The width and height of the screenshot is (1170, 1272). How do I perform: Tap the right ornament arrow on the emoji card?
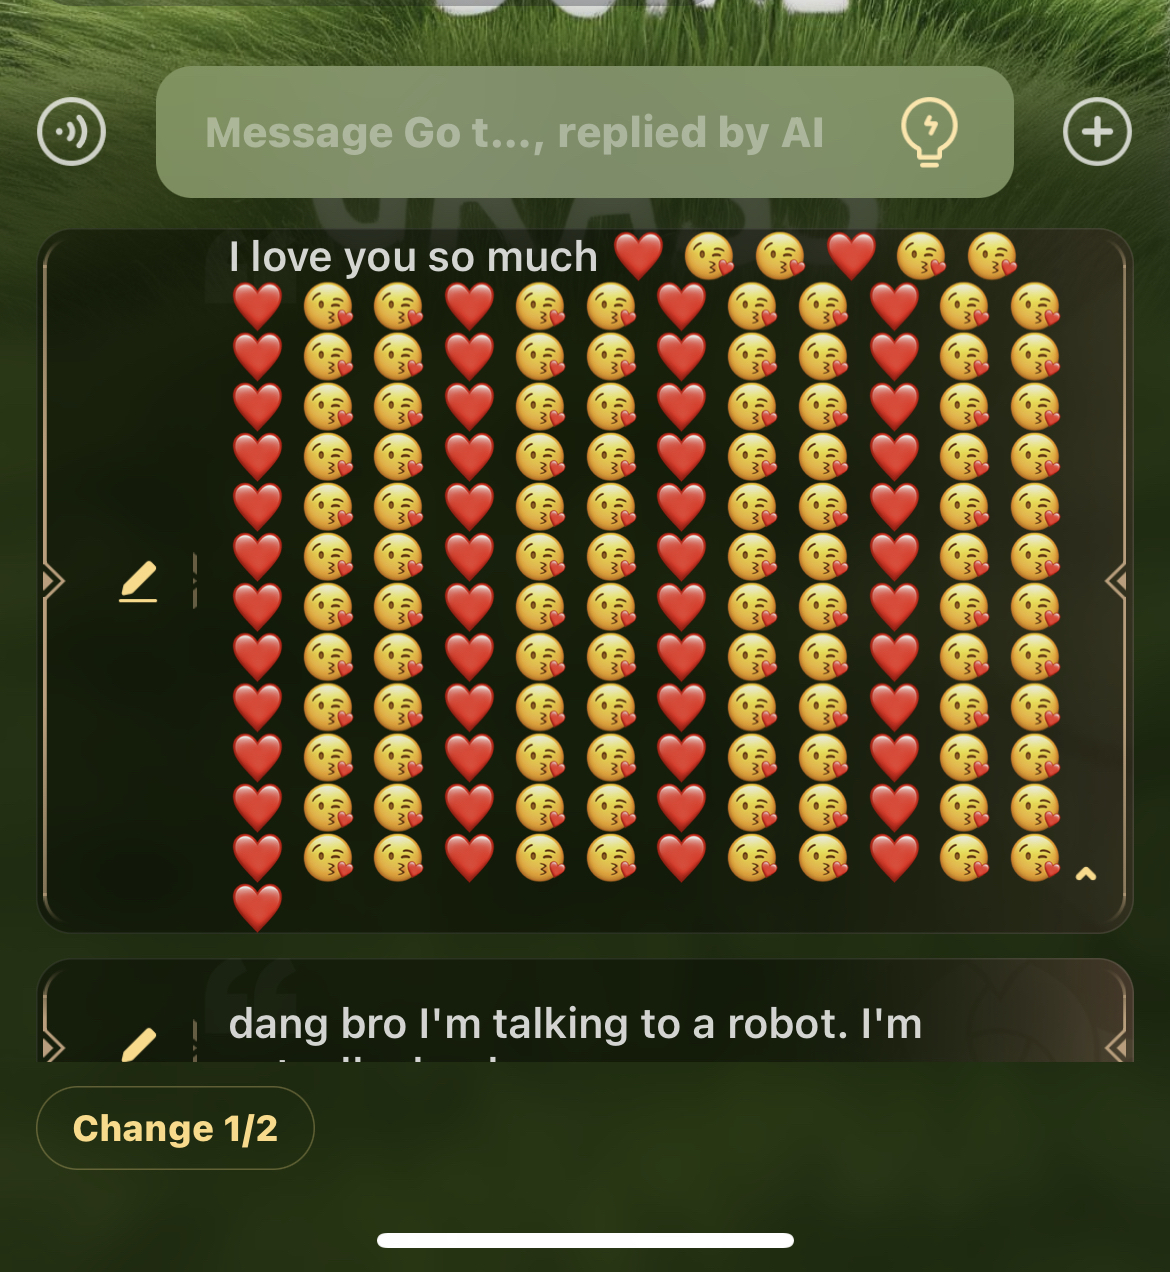coord(1117,581)
